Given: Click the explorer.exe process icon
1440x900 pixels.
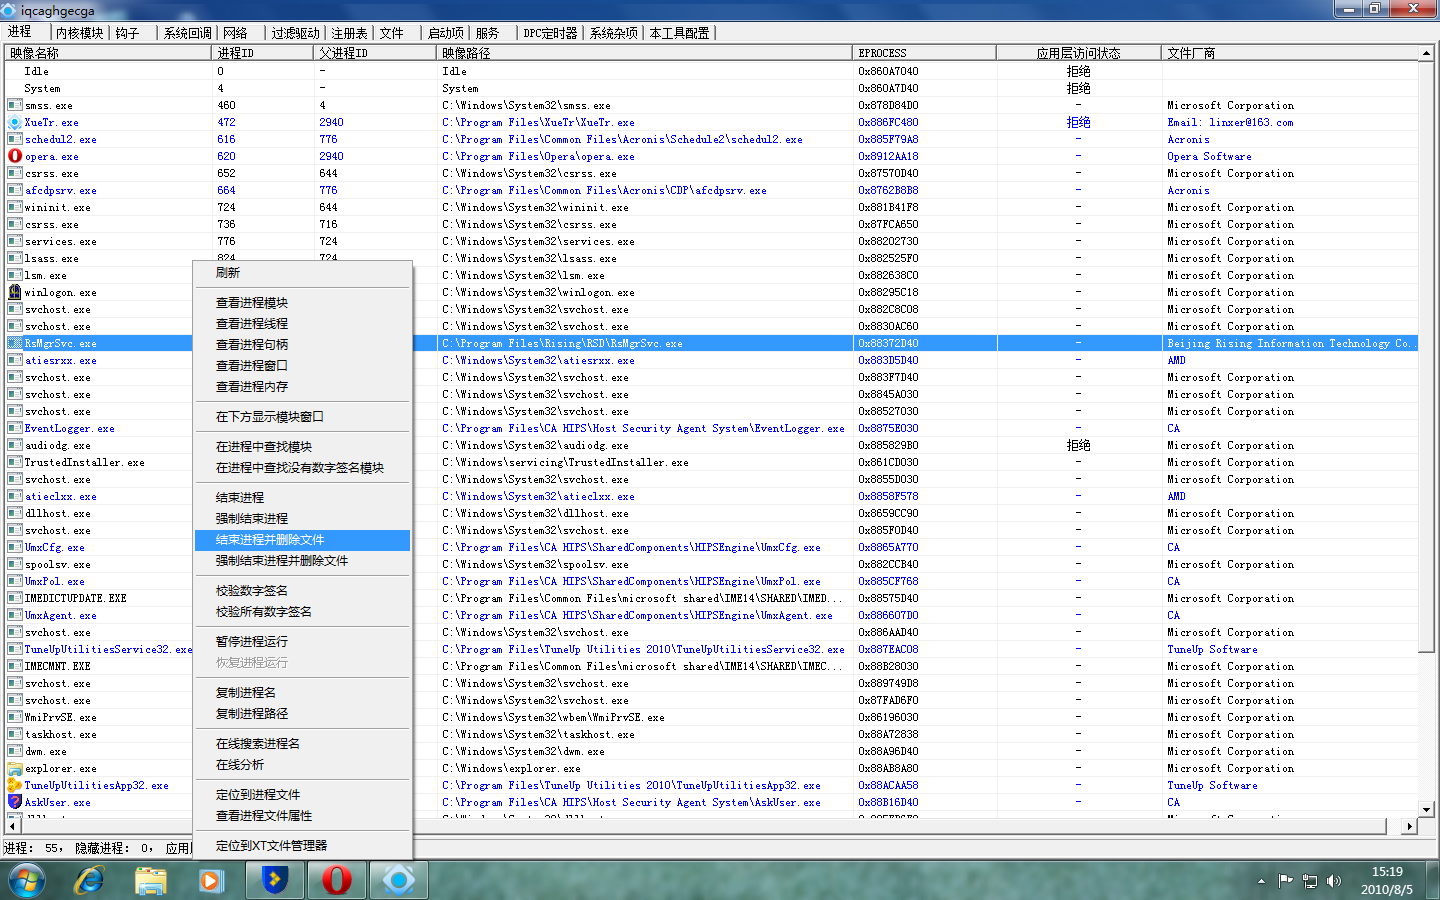Looking at the screenshot, I should tap(15, 769).
